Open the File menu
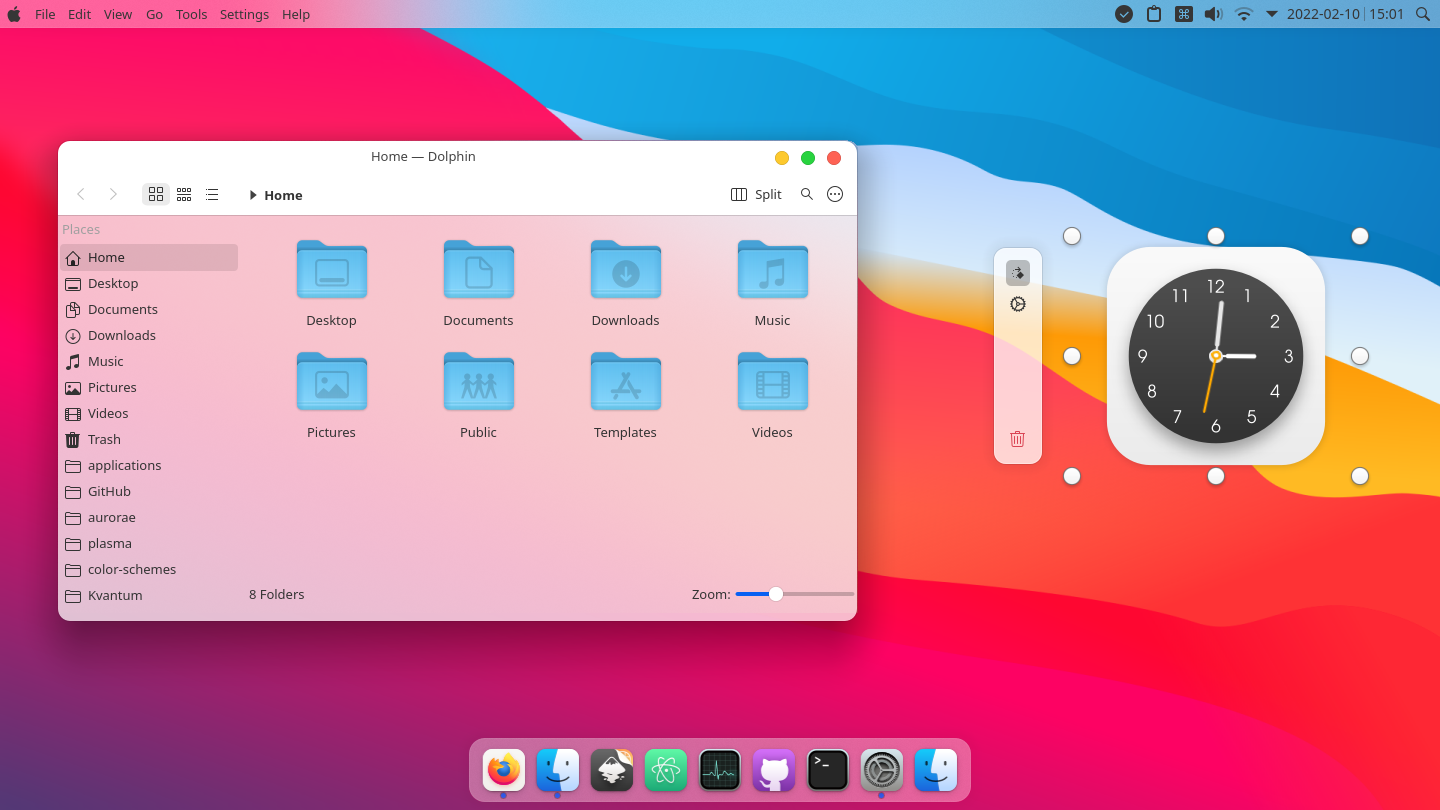This screenshot has width=1440, height=810. coord(45,14)
